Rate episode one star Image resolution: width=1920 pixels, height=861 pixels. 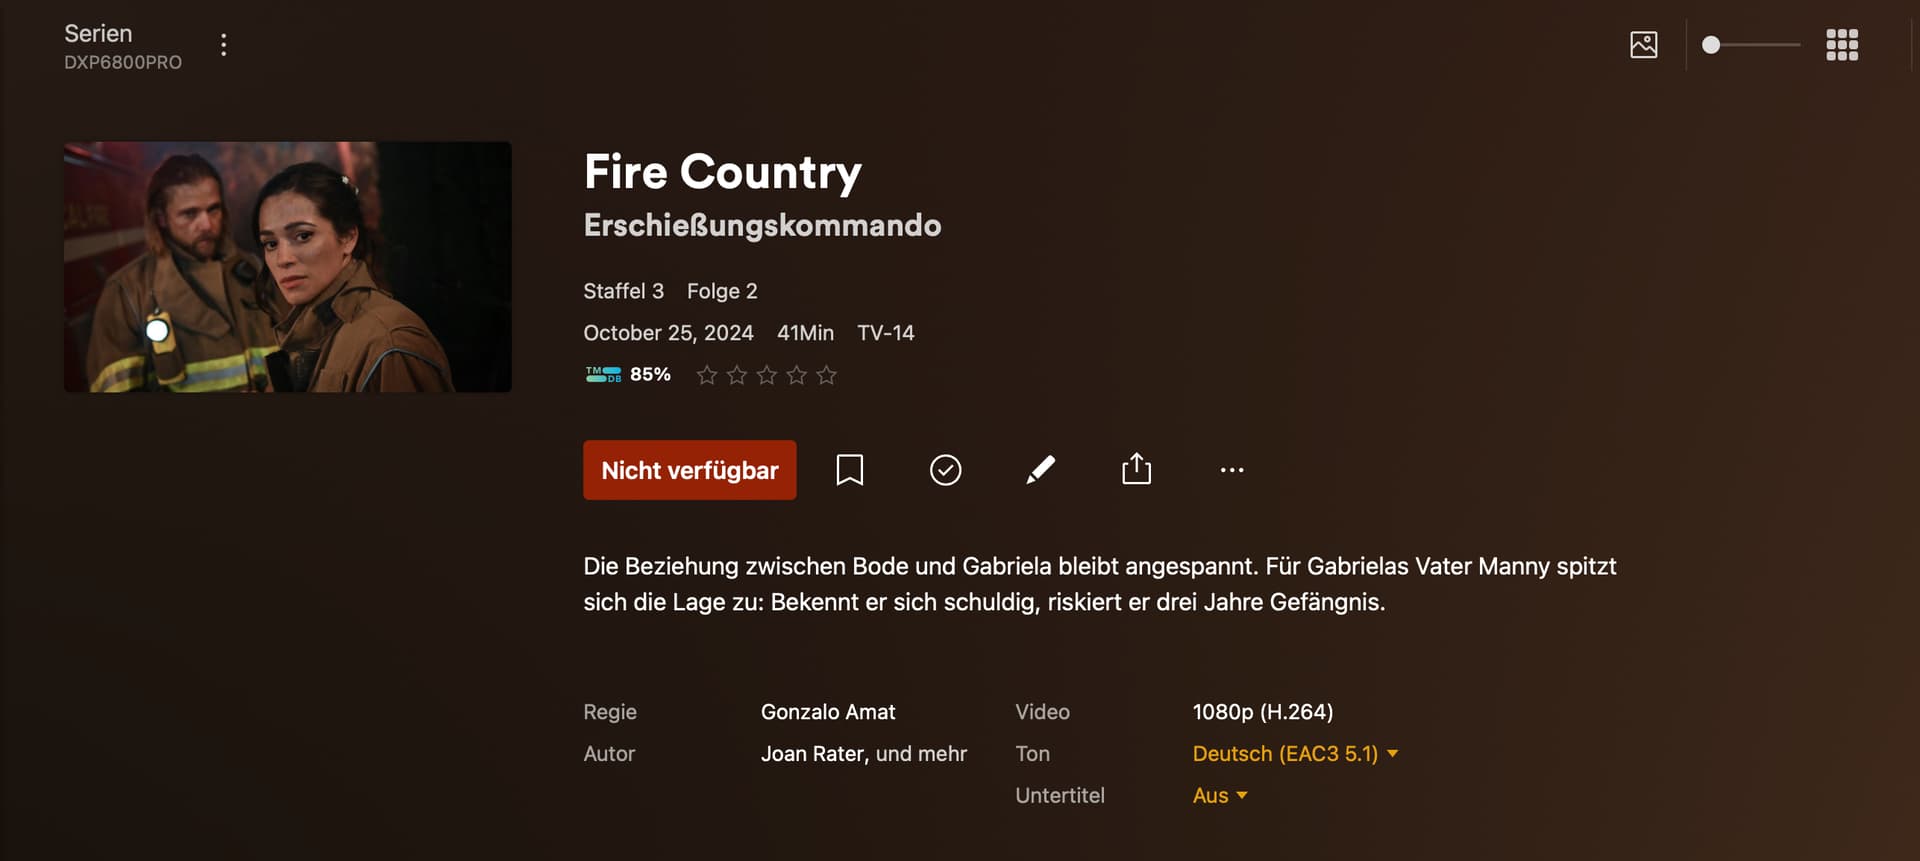pos(707,375)
